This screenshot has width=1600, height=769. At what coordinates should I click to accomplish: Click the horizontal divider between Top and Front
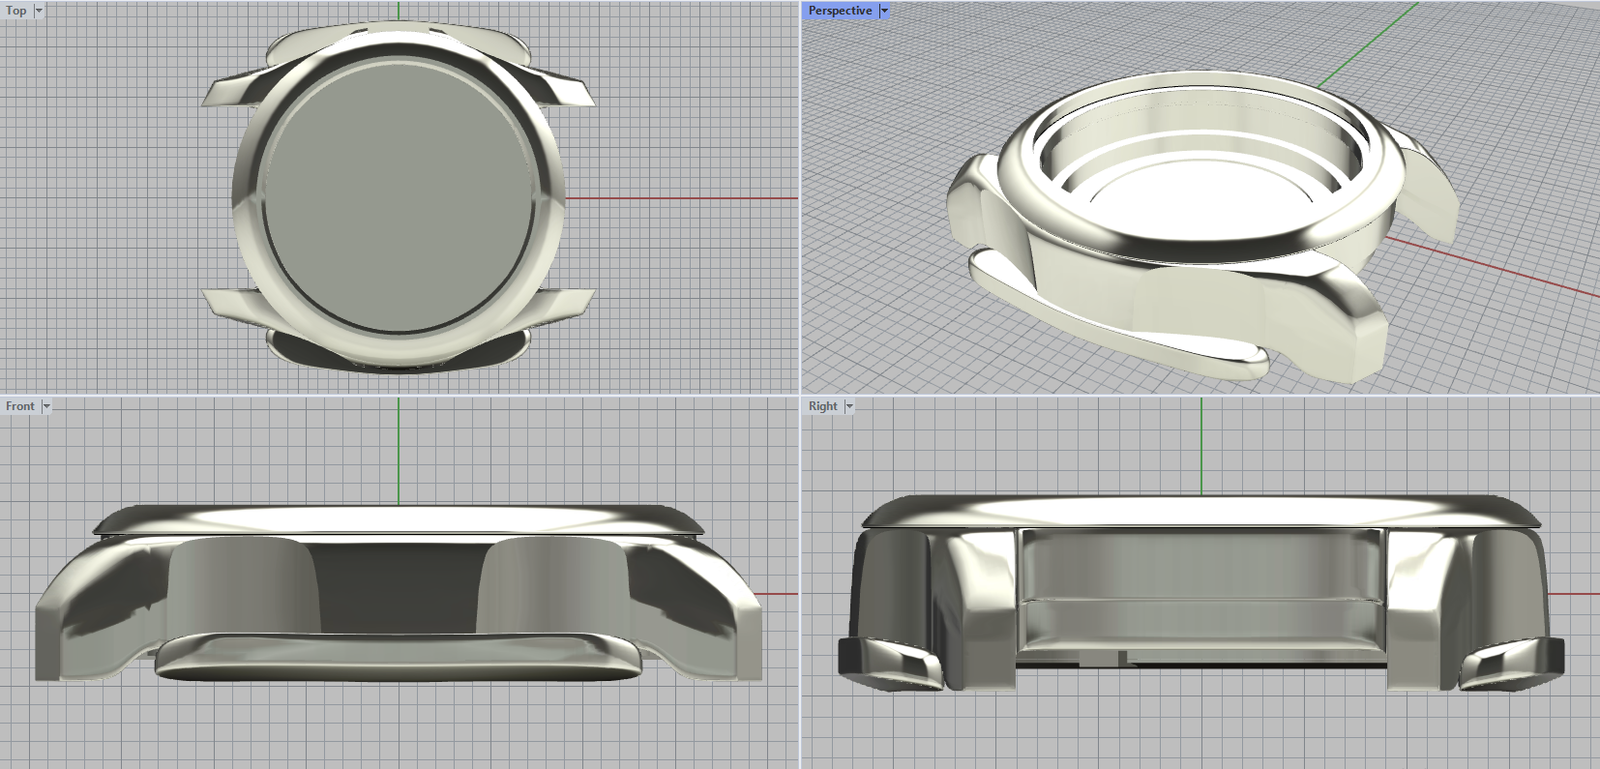pos(400,395)
